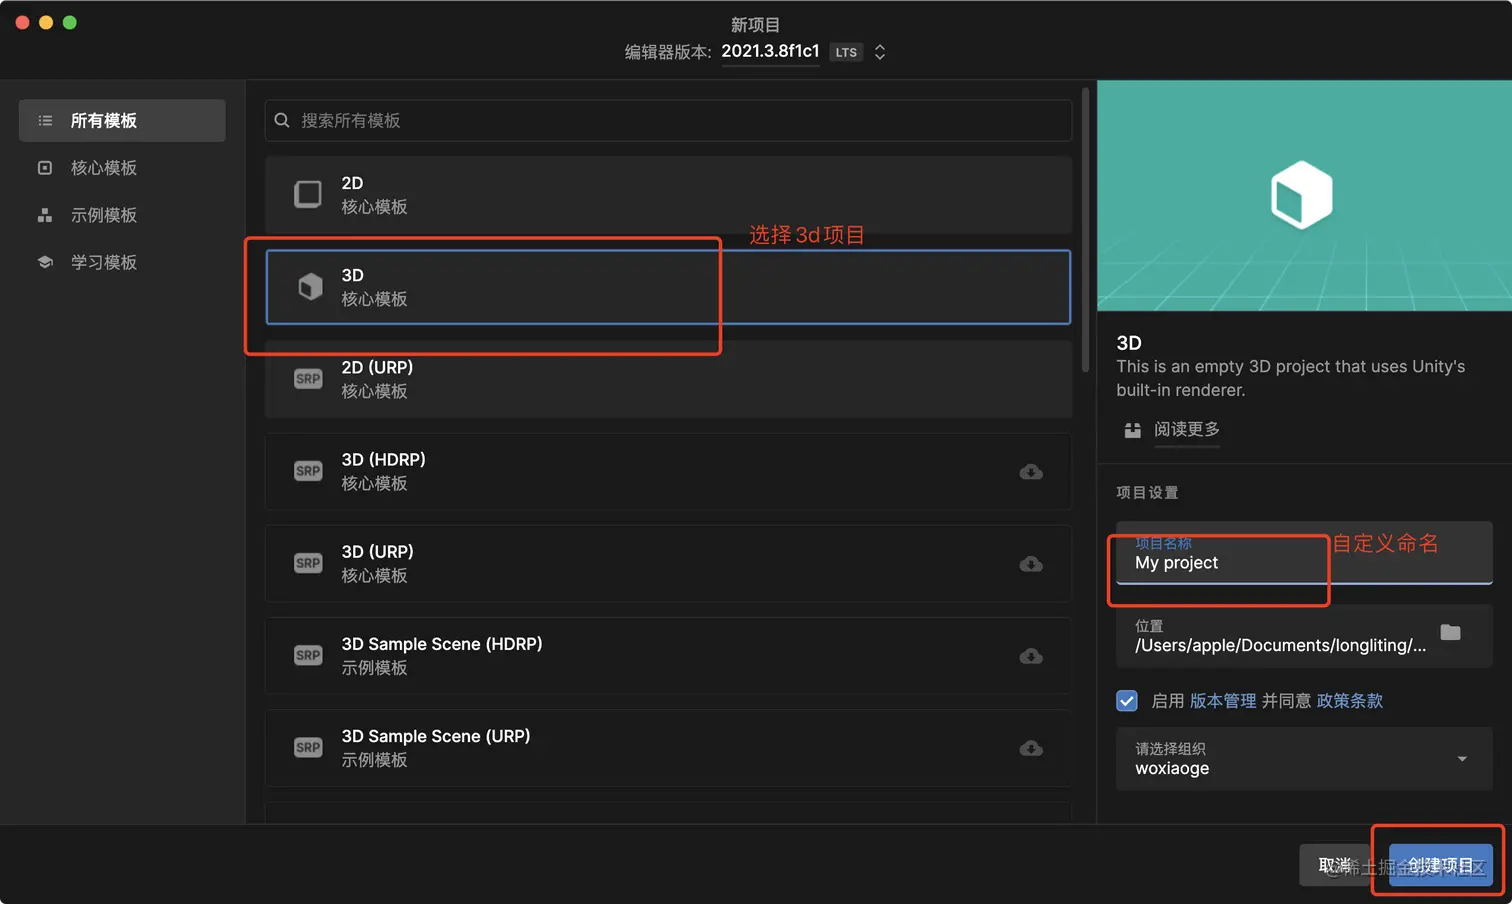
Task: Download the 3D Sample Scene (HDRP) template
Action: point(1031,656)
